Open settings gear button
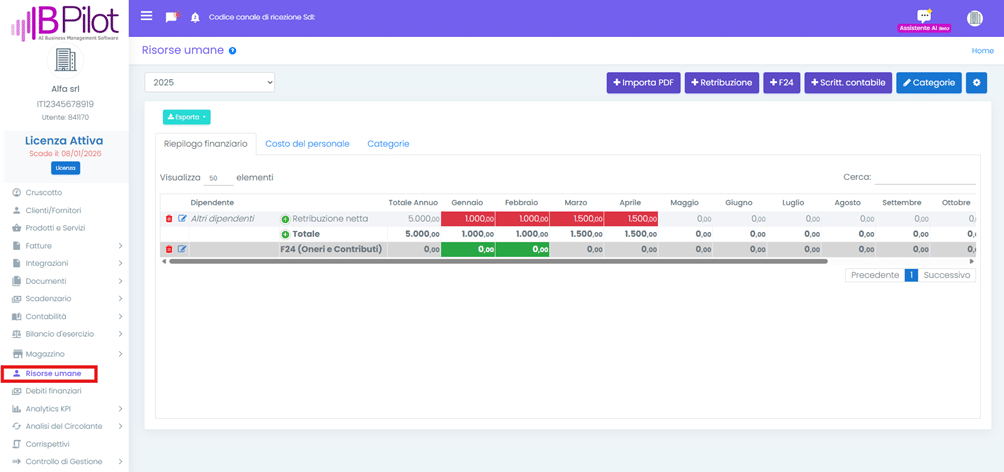 pyautogui.click(x=976, y=83)
